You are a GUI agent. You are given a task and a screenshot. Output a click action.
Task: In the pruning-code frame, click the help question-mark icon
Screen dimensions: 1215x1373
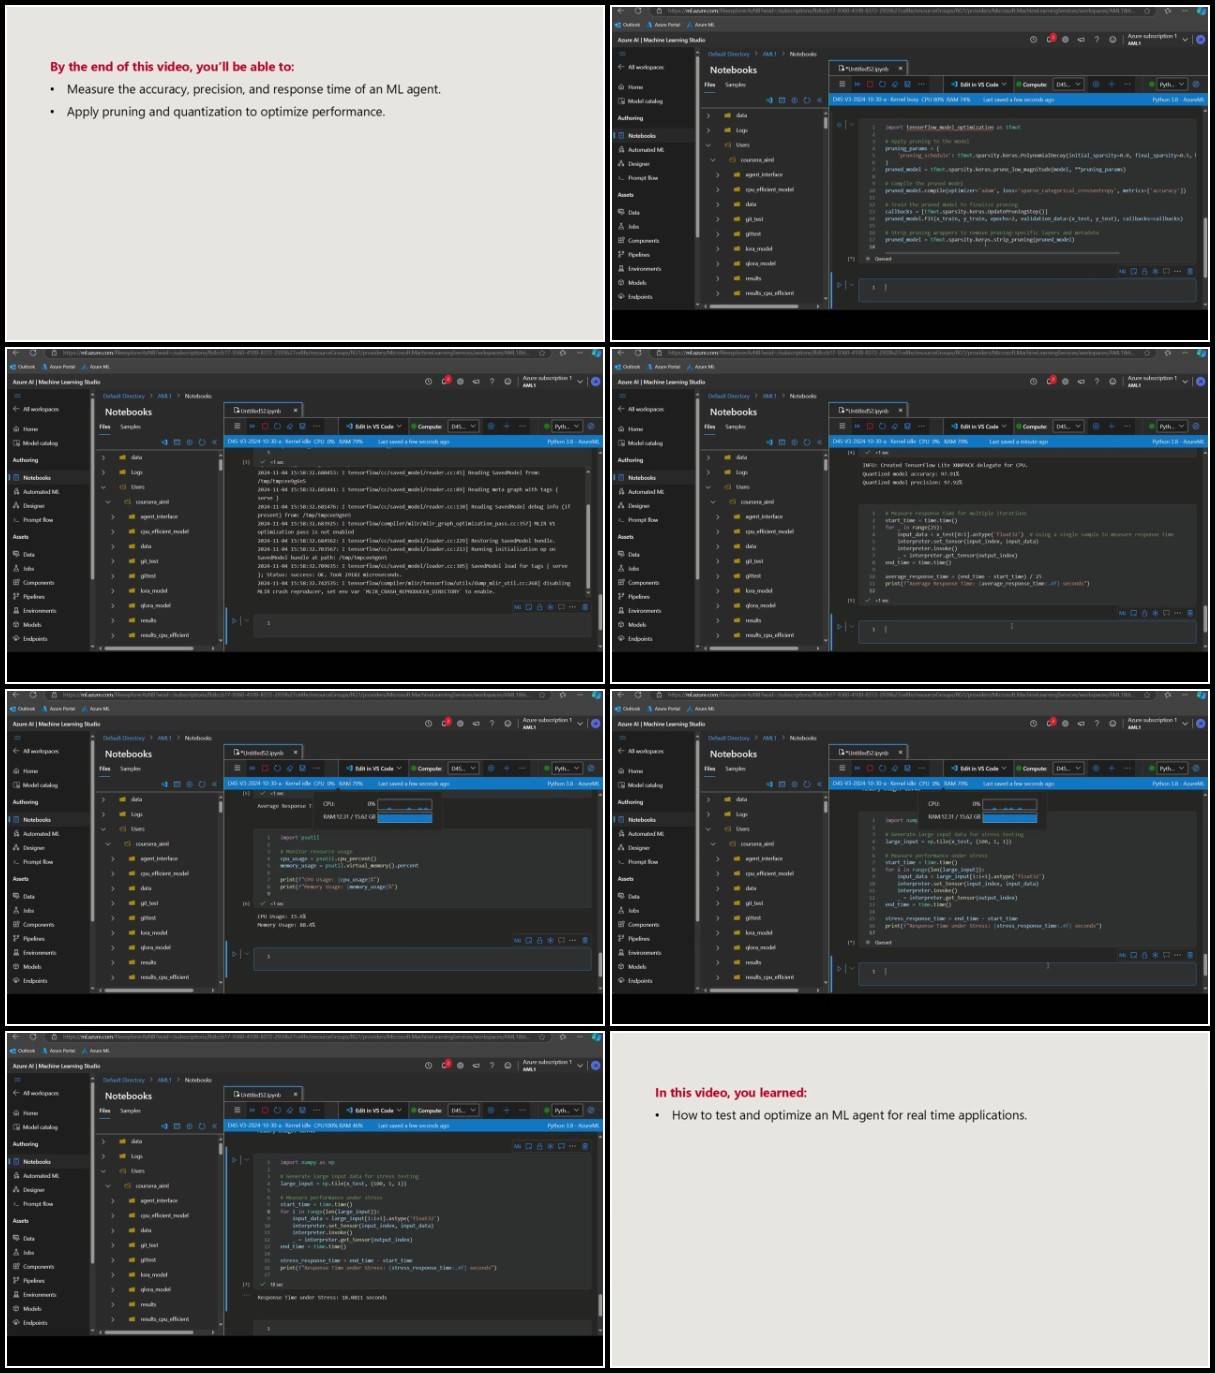[x=1096, y=39]
